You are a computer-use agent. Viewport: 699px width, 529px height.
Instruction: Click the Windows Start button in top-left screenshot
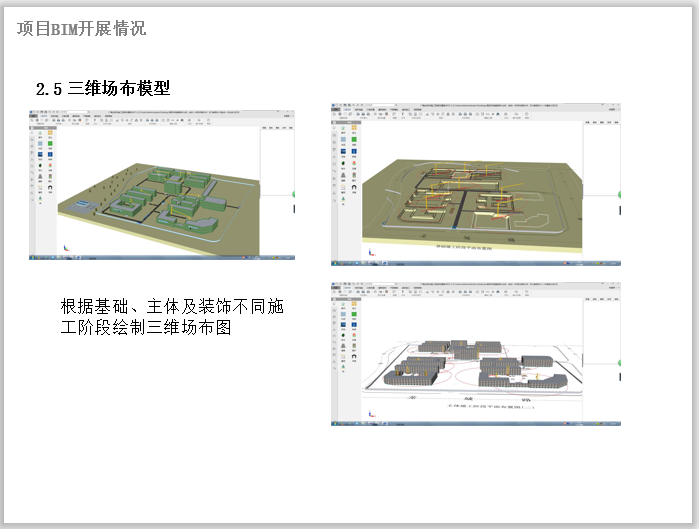click(32, 258)
